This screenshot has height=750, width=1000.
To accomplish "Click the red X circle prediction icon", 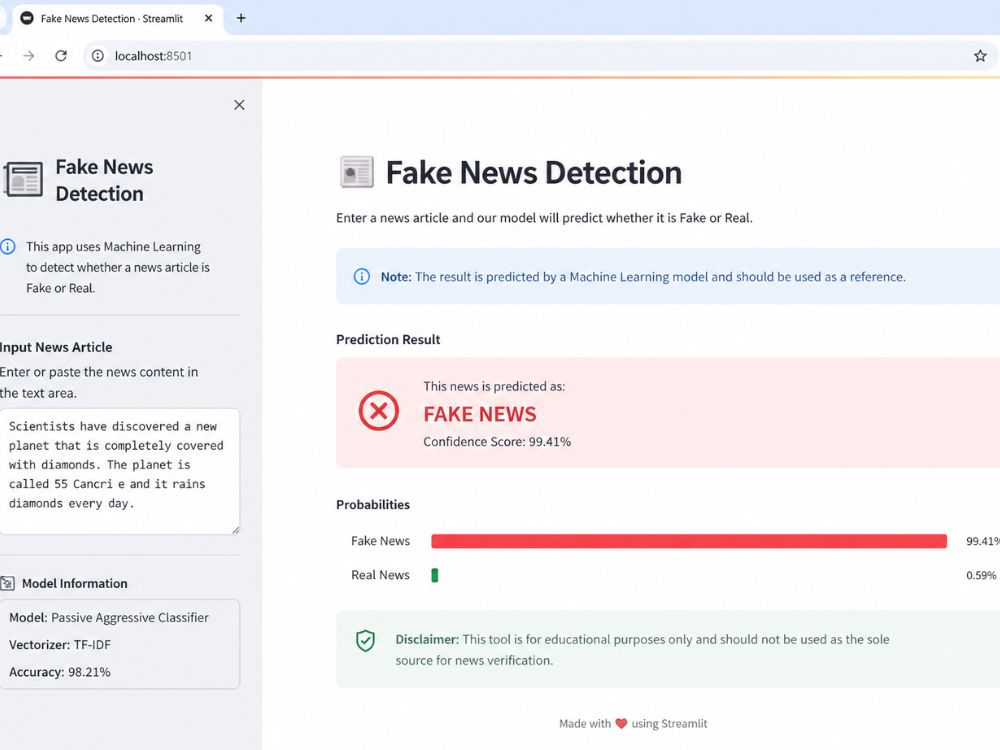I will point(378,411).
